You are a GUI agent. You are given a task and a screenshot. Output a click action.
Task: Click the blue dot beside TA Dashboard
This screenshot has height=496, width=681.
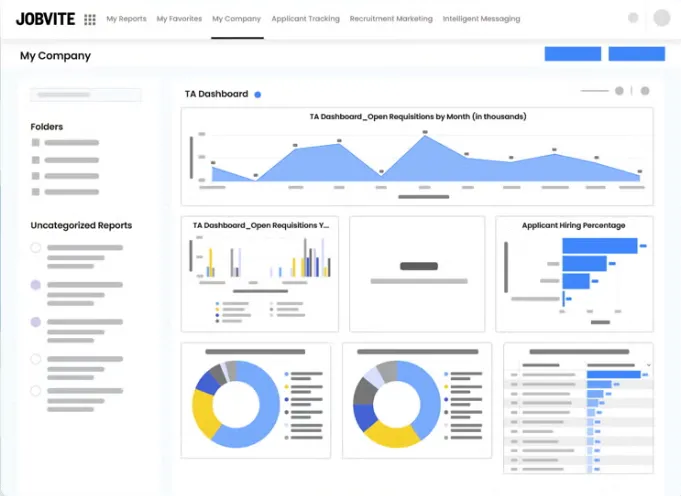click(258, 94)
